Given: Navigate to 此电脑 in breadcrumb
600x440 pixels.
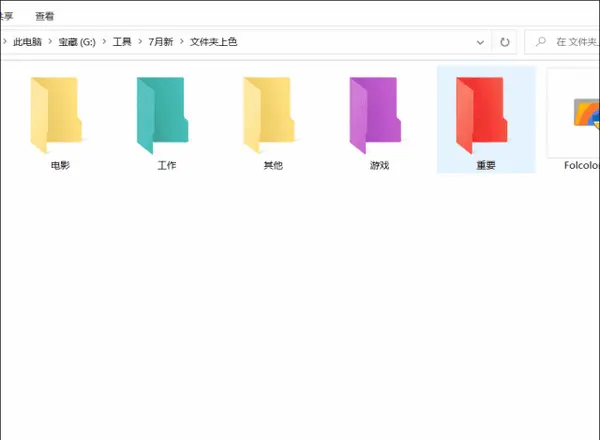Looking at the screenshot, I should (x=27, y=42).
